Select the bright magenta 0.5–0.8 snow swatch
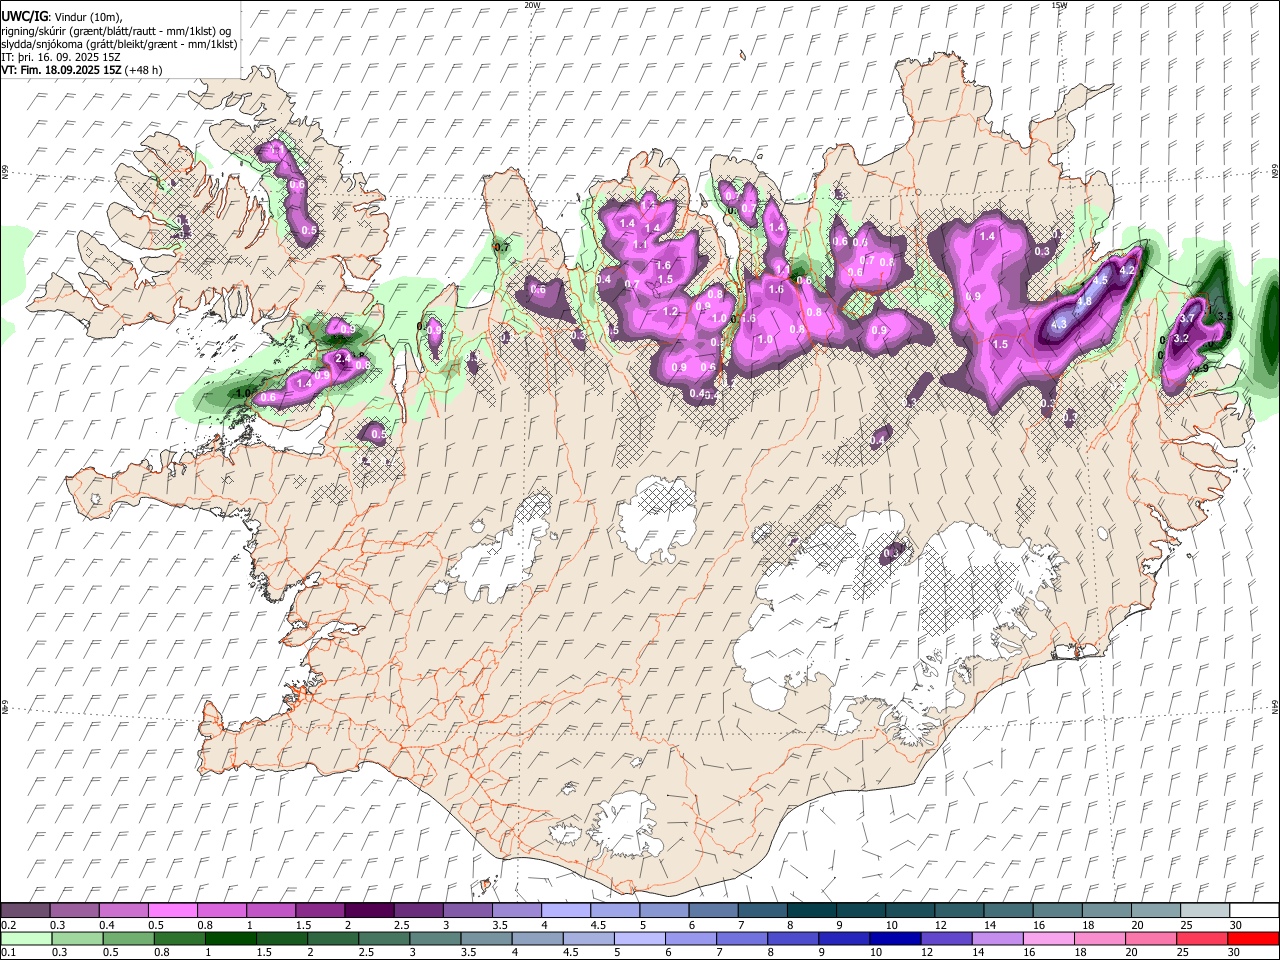Viewport: 1280px width, 960px height. 174,911
